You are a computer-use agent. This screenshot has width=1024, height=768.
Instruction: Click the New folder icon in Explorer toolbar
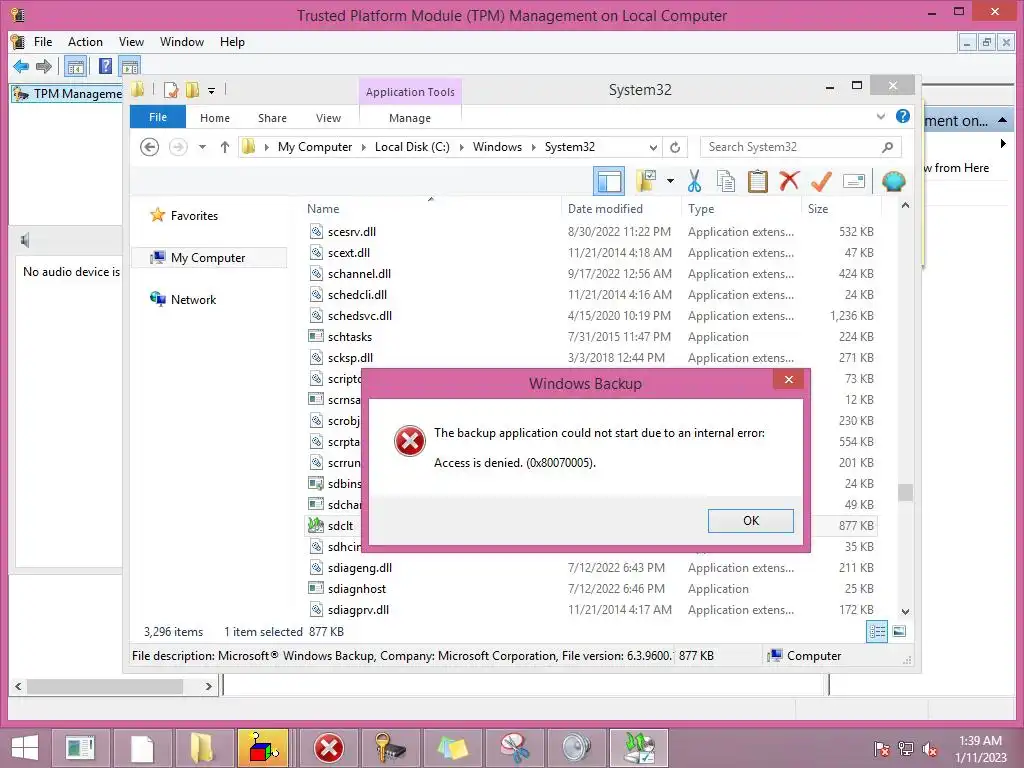647,181
